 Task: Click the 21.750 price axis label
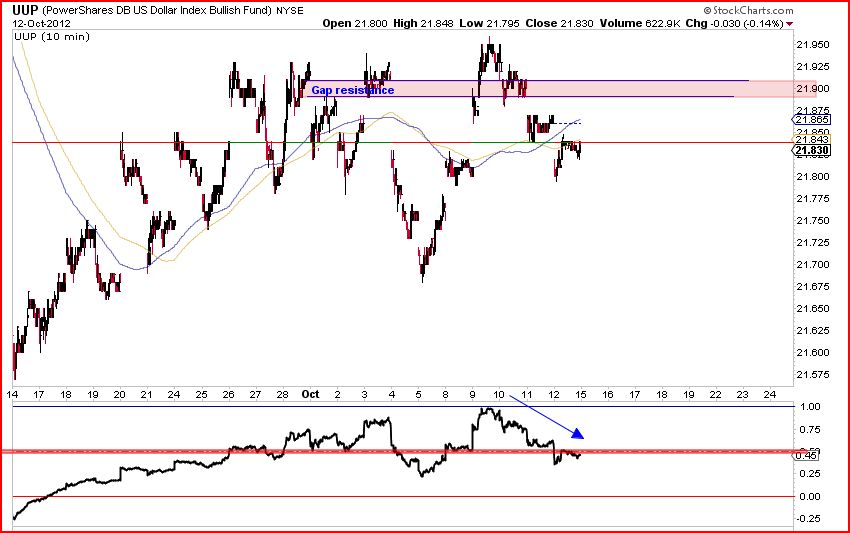(x=813, y=220)
